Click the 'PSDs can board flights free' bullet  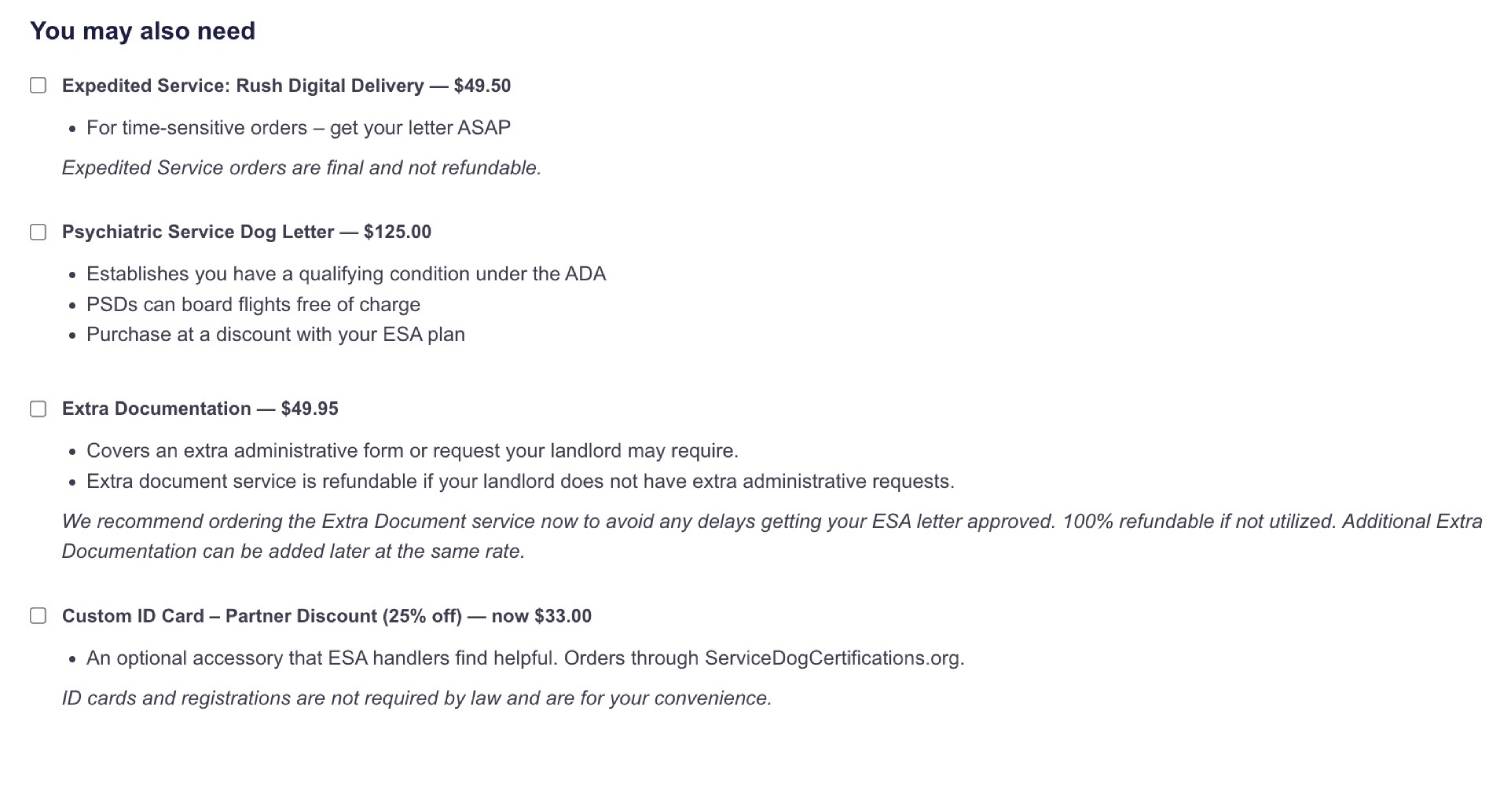tap(253, 304)
